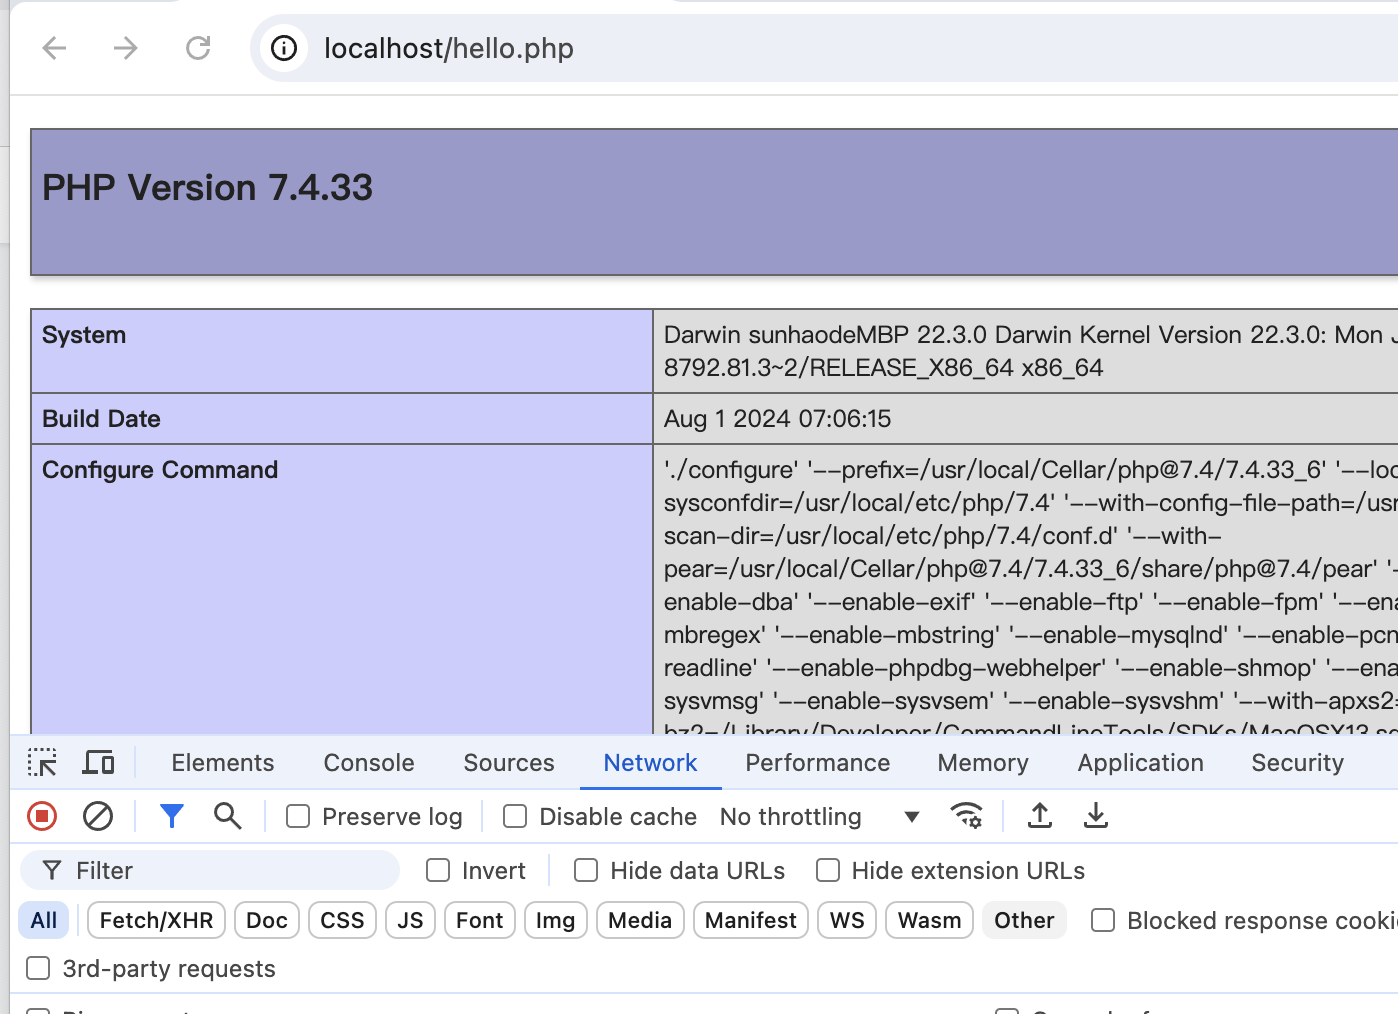Viewport: 1398px width, 1014px height.
Task: Tick the Hide data URLs checkbox
Action: click(x=586, y=871)
